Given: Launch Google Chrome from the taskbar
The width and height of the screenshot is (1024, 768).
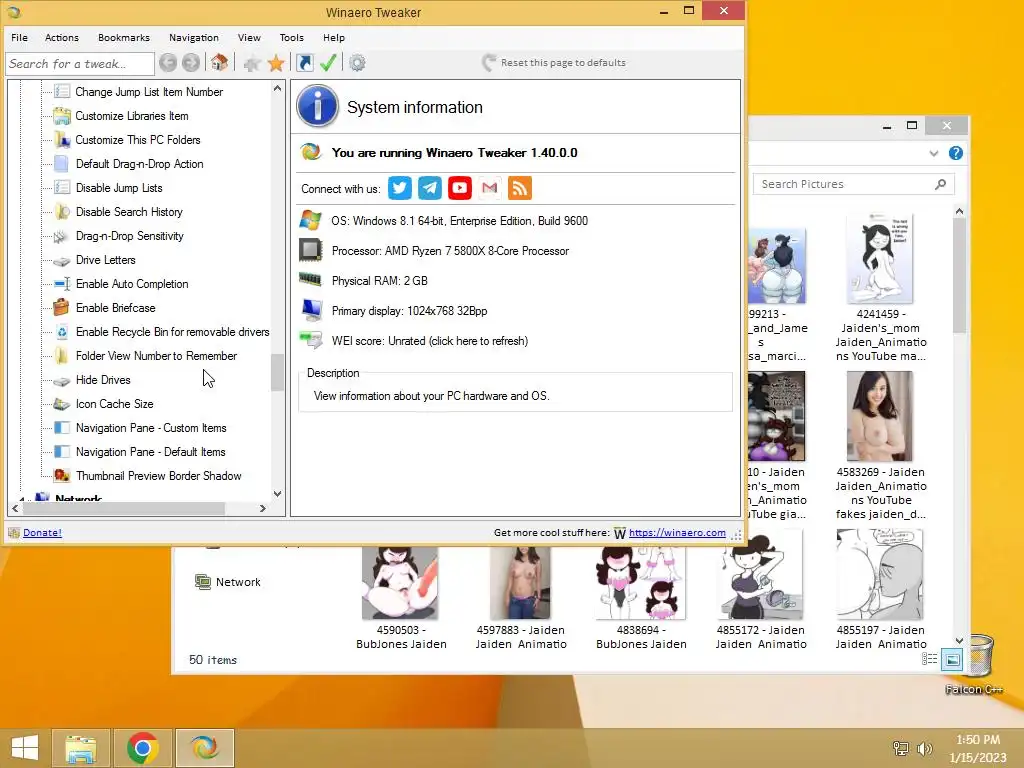Looking at the screenshot, I should (x=143, y=748).
